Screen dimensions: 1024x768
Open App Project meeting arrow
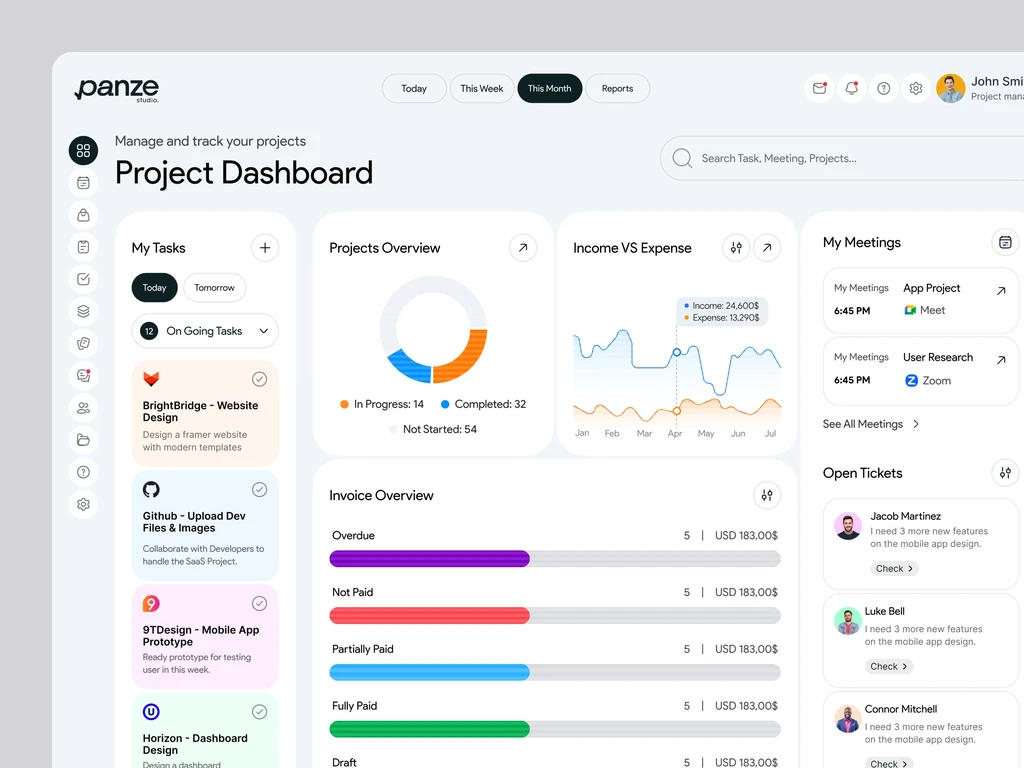[x=1001, y=291]
